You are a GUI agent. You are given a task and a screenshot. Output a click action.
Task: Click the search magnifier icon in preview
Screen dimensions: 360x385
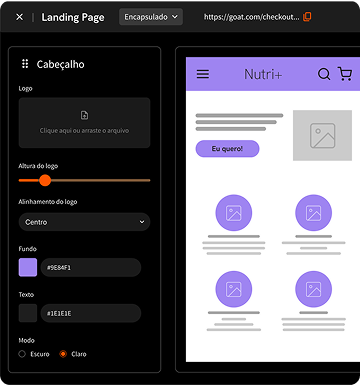[324, 74]
